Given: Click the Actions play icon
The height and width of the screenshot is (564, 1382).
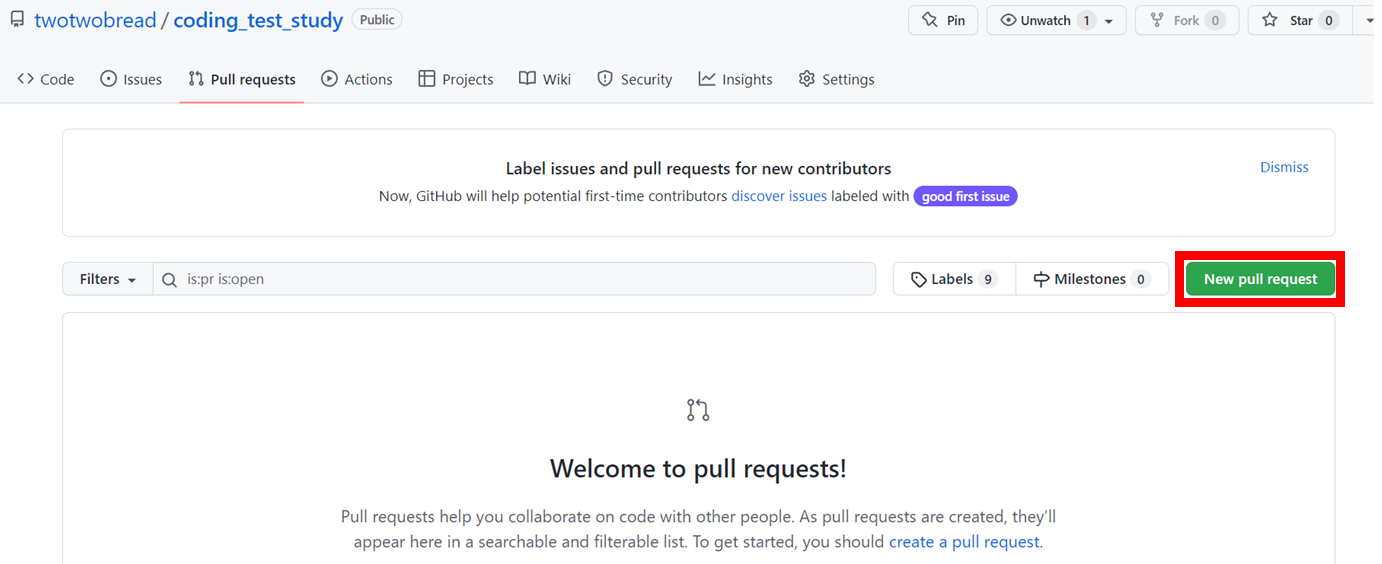Looking at the screenshot, I should tap(329, 79).
